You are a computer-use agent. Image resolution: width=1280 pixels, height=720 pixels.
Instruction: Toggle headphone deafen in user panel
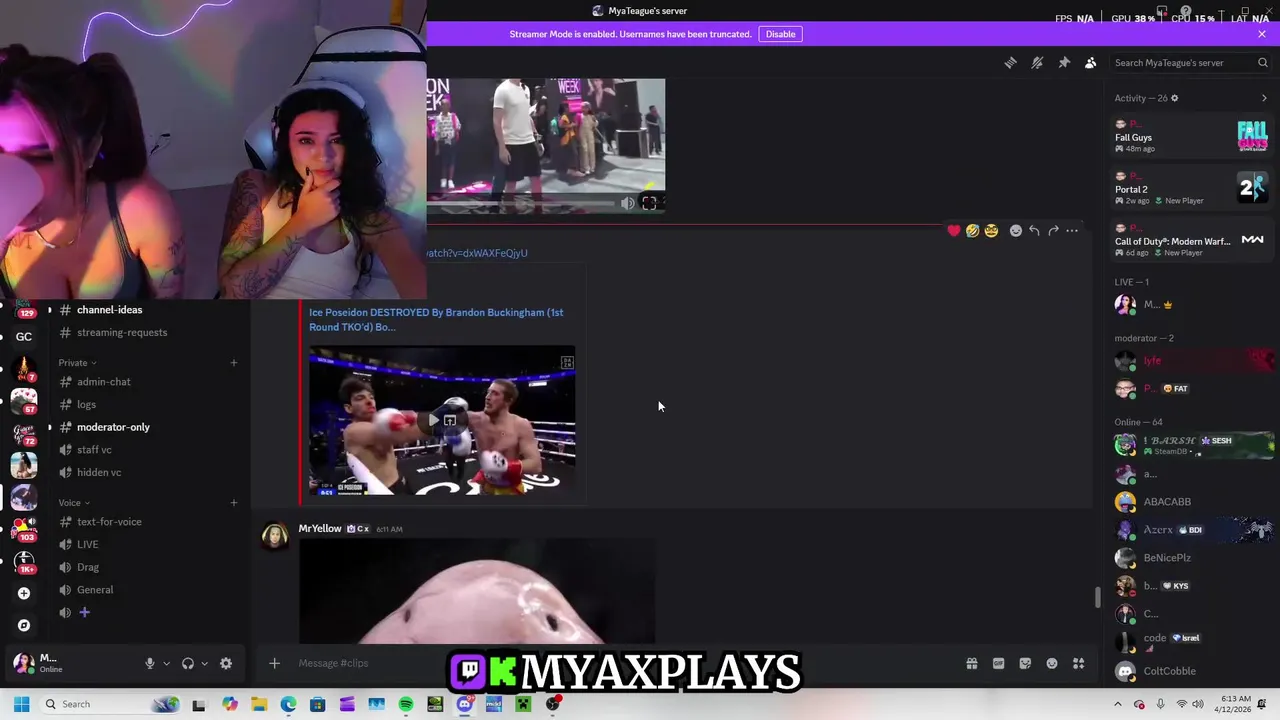pyautogui.click(x=187, y=663)
